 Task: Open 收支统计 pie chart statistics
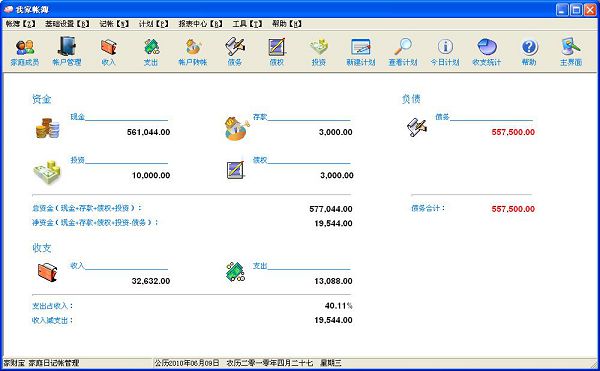click(486, 52)
